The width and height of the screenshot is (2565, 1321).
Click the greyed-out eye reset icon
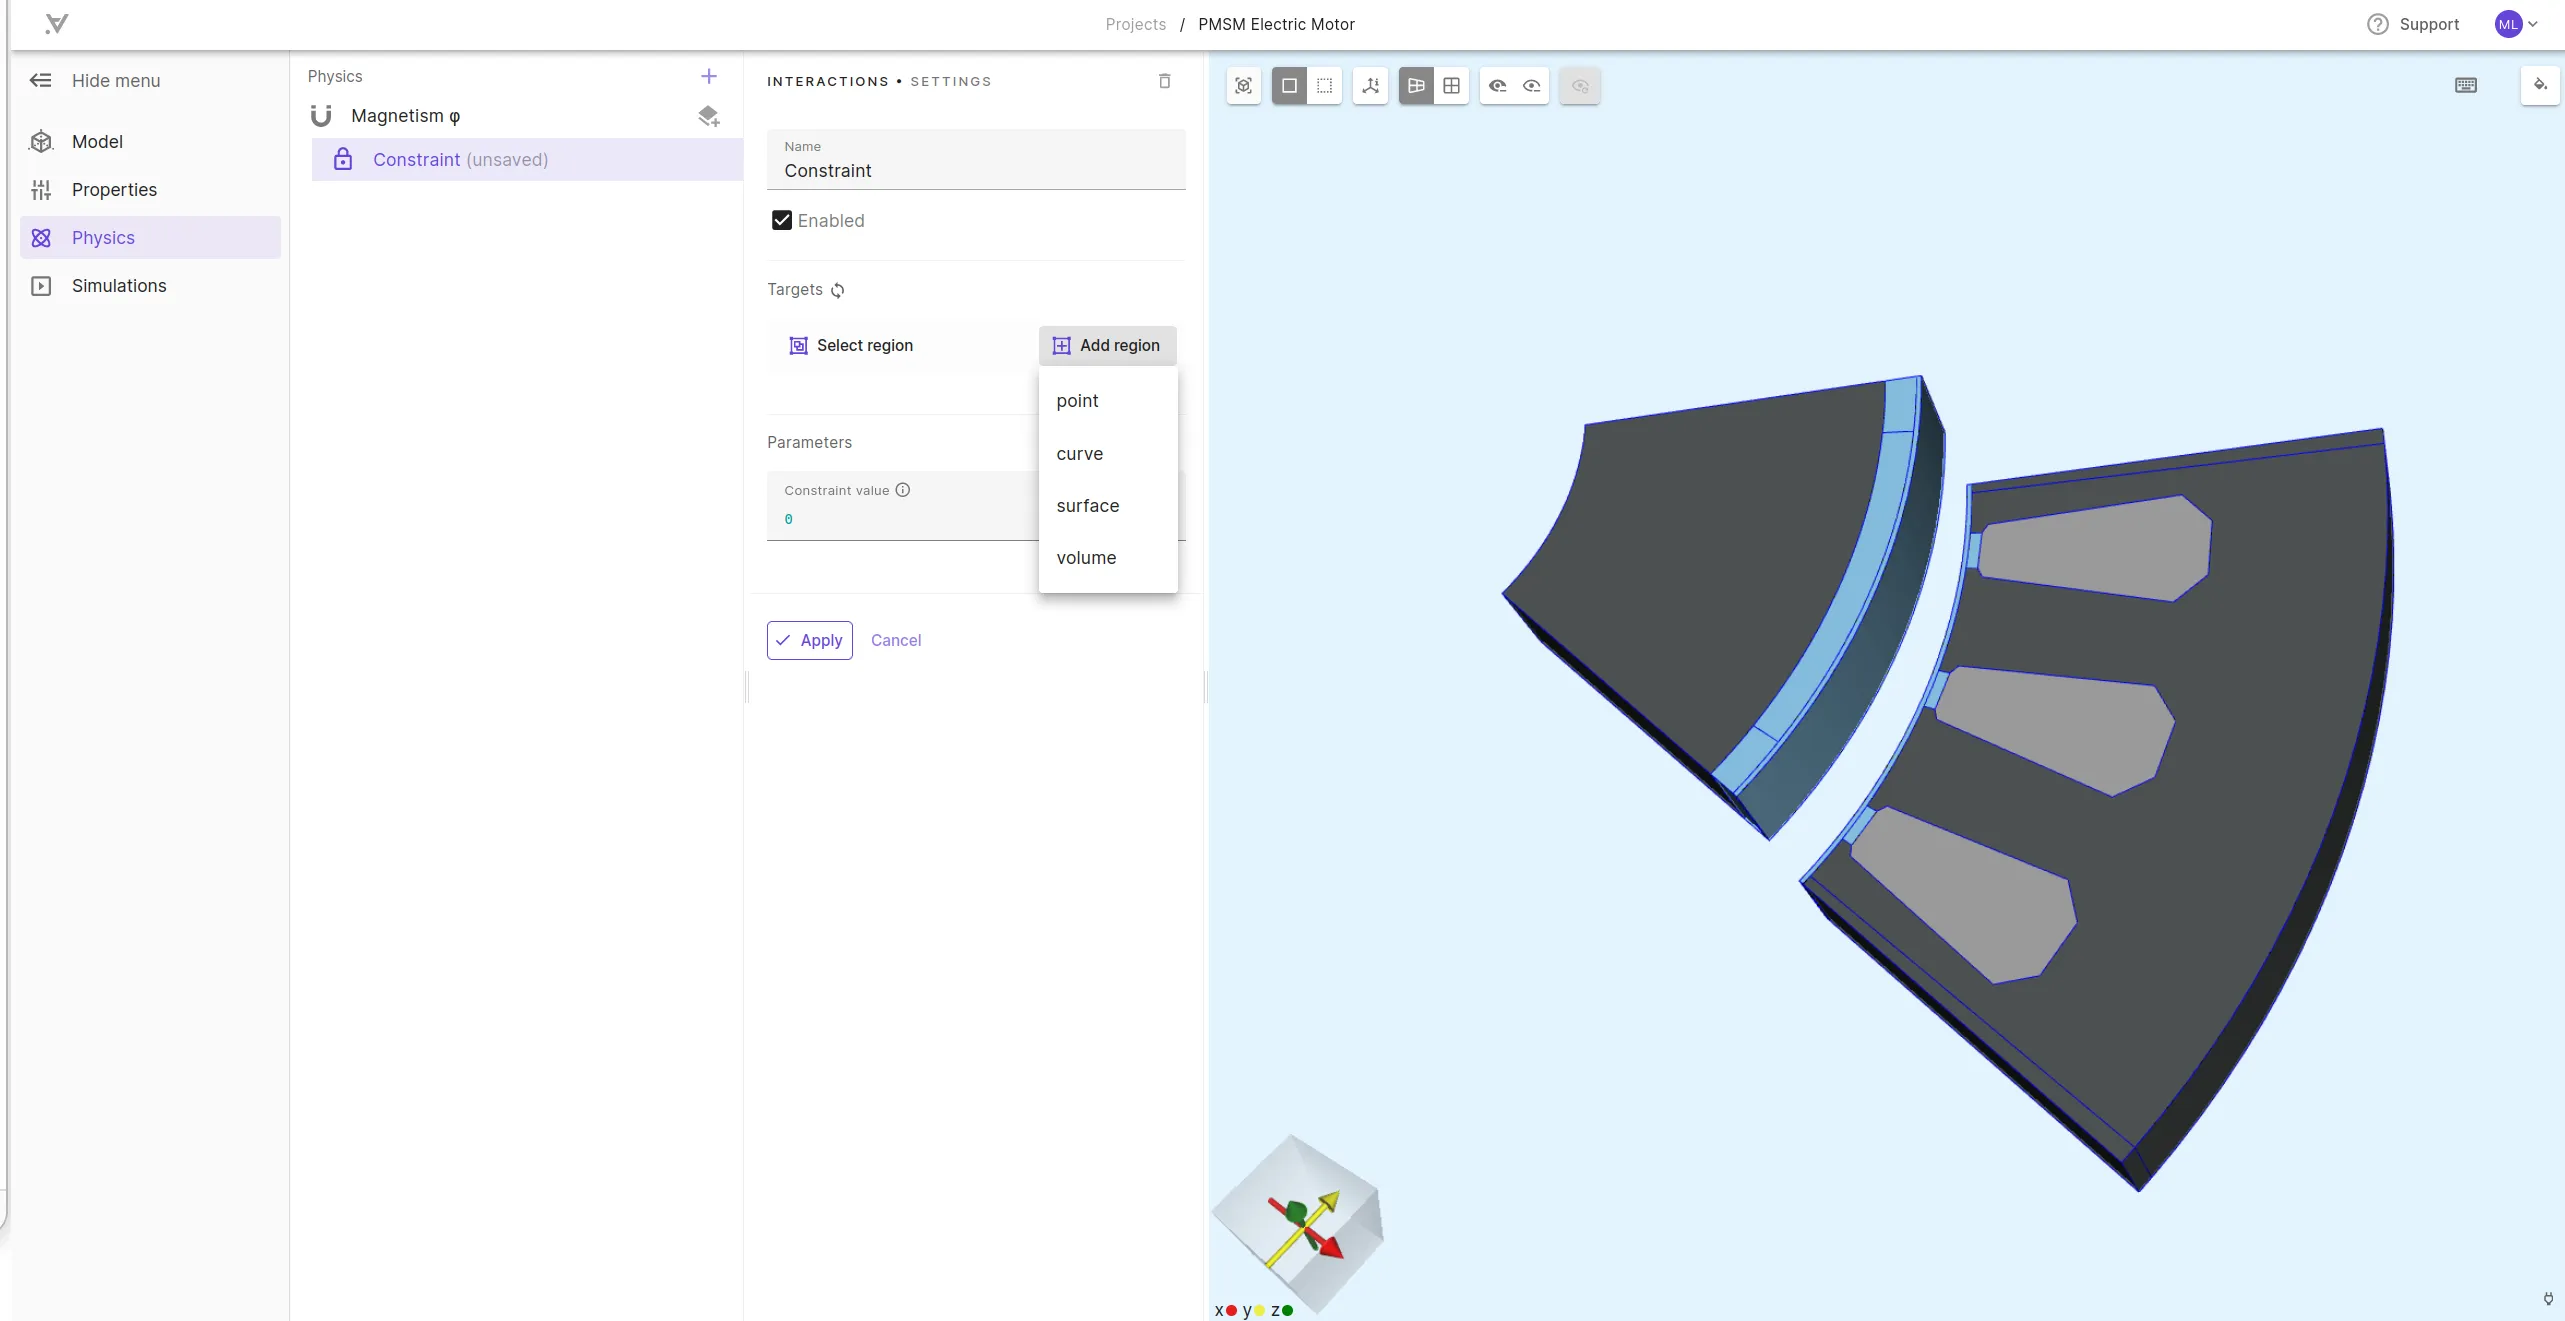1580,86
